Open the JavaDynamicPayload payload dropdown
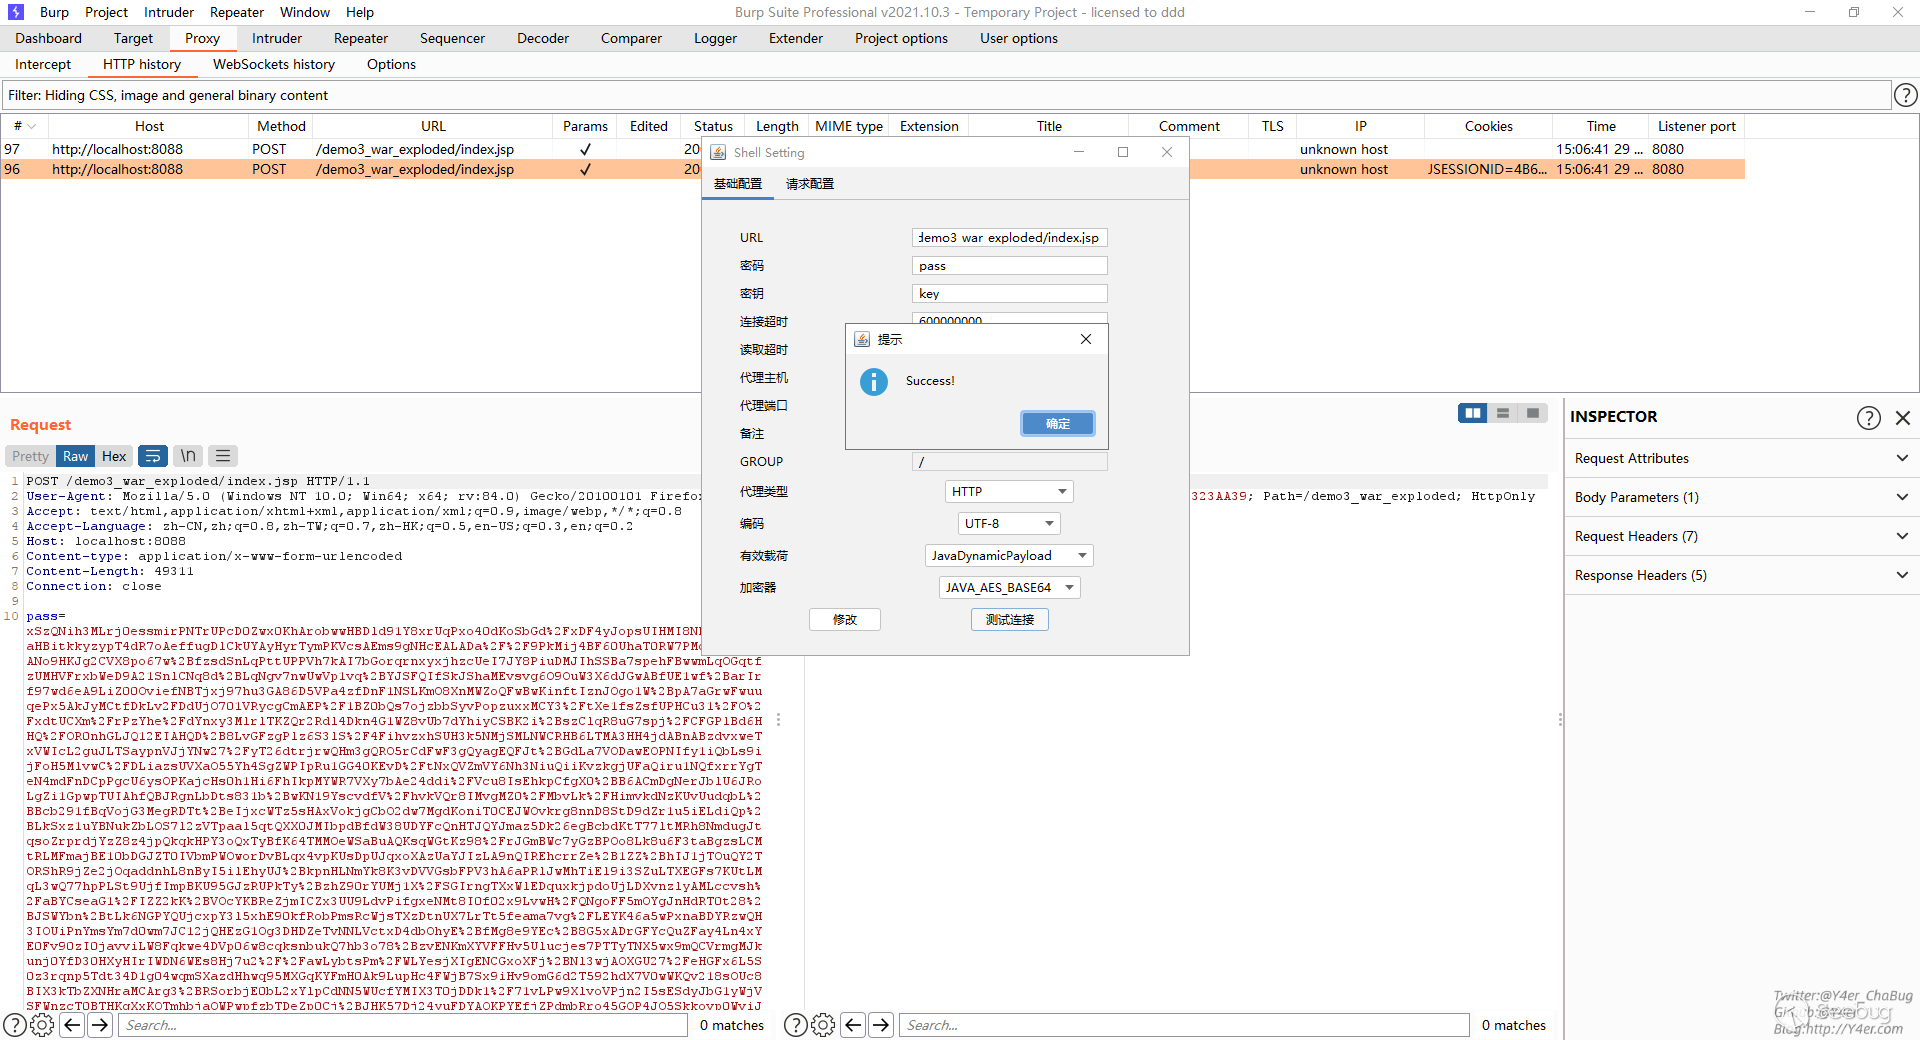This screenshot has width=1920, height=1040. coord(1008,556)
